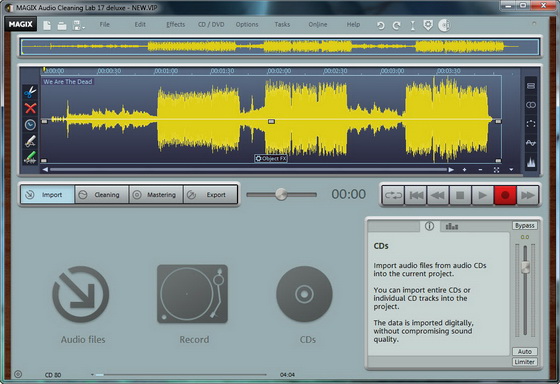560x384 pixels.
Task: Open the save dropdown arrow in toolbar
Action: (84, 28)
